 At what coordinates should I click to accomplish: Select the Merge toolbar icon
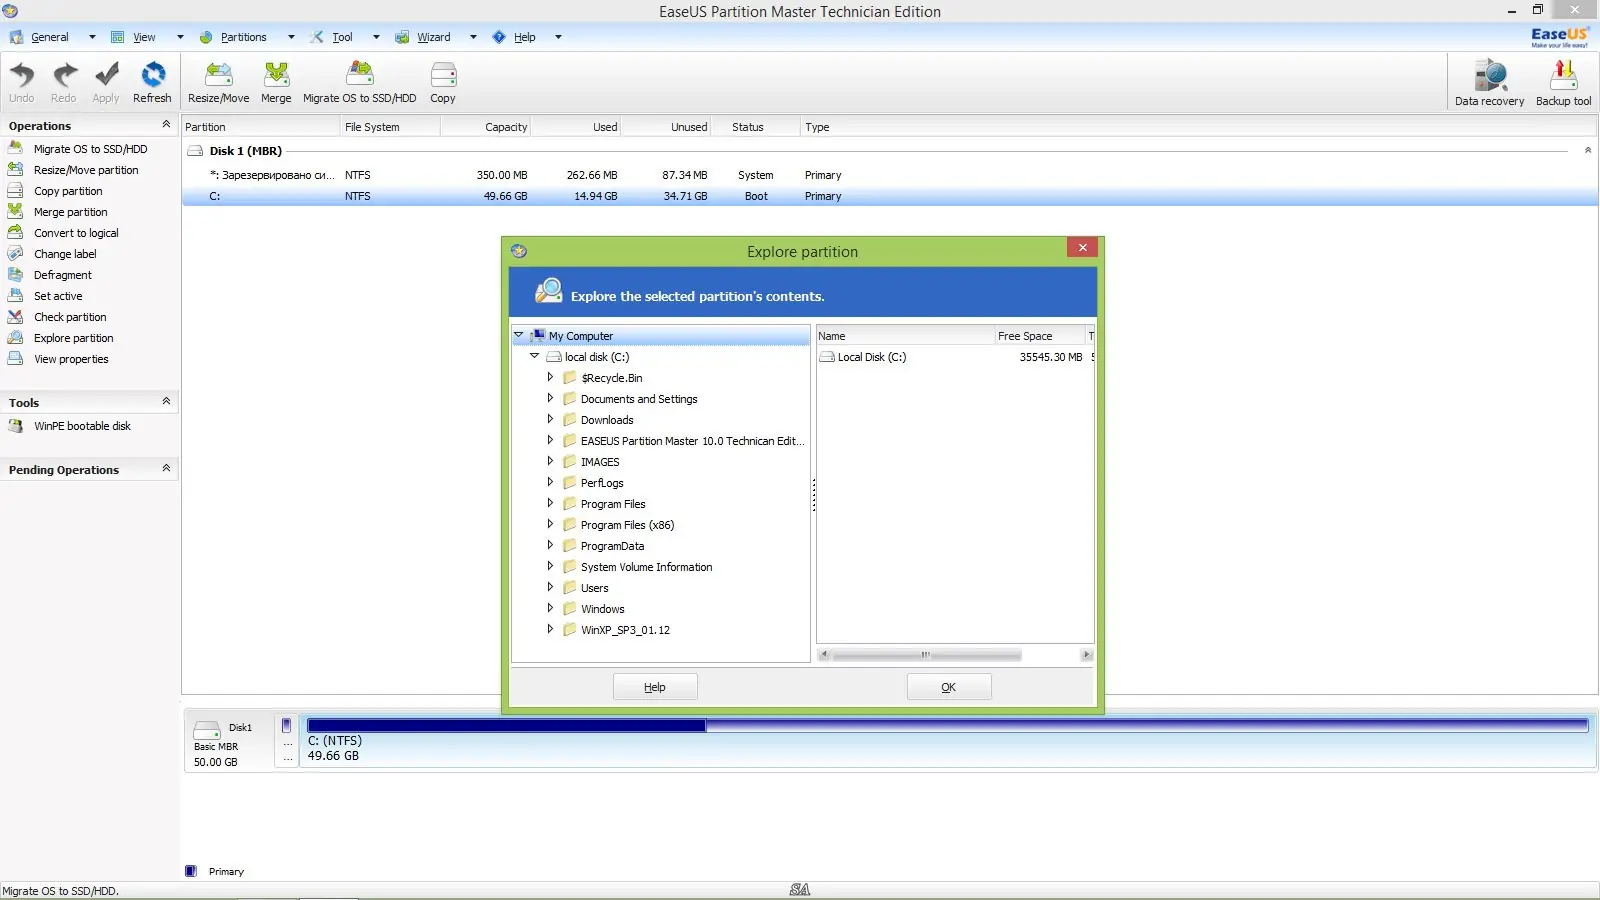click(x=276, y=82)
